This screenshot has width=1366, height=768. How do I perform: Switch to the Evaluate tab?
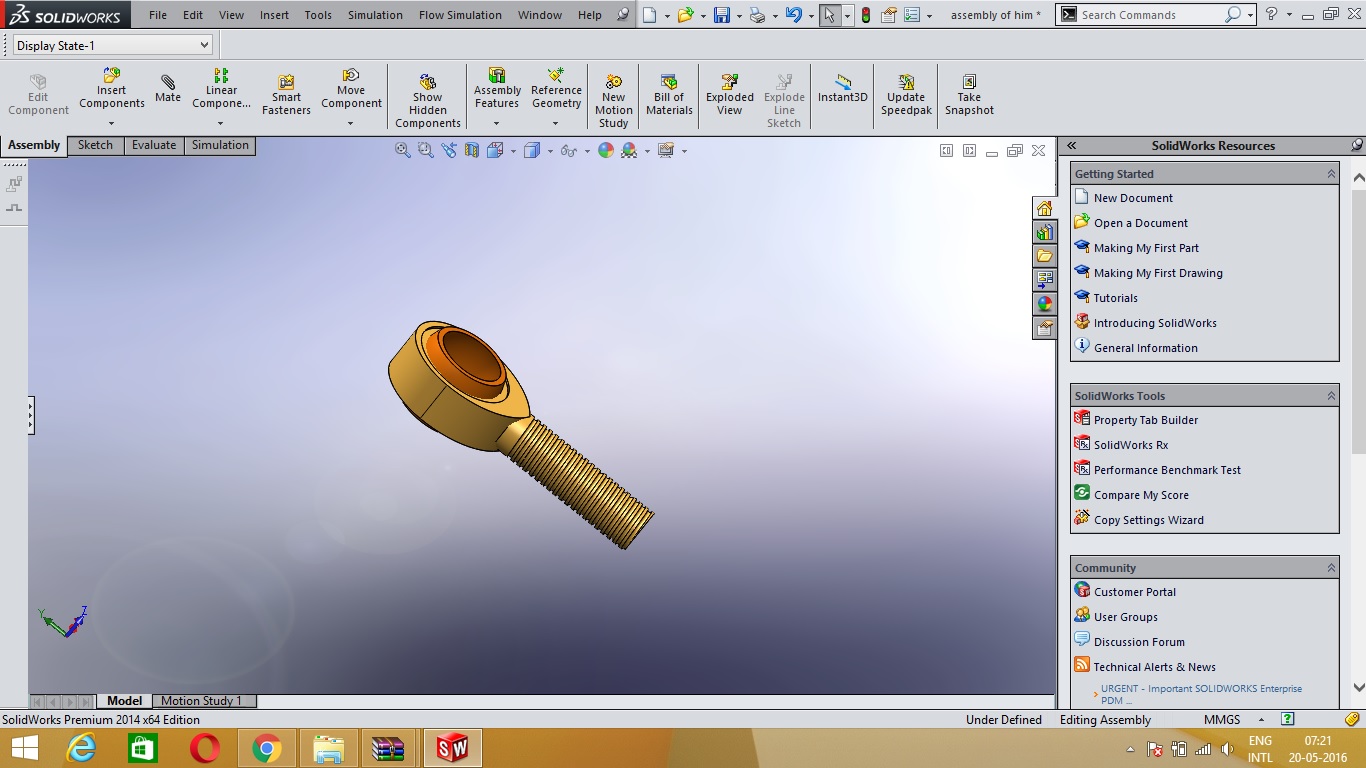point(154,145)
